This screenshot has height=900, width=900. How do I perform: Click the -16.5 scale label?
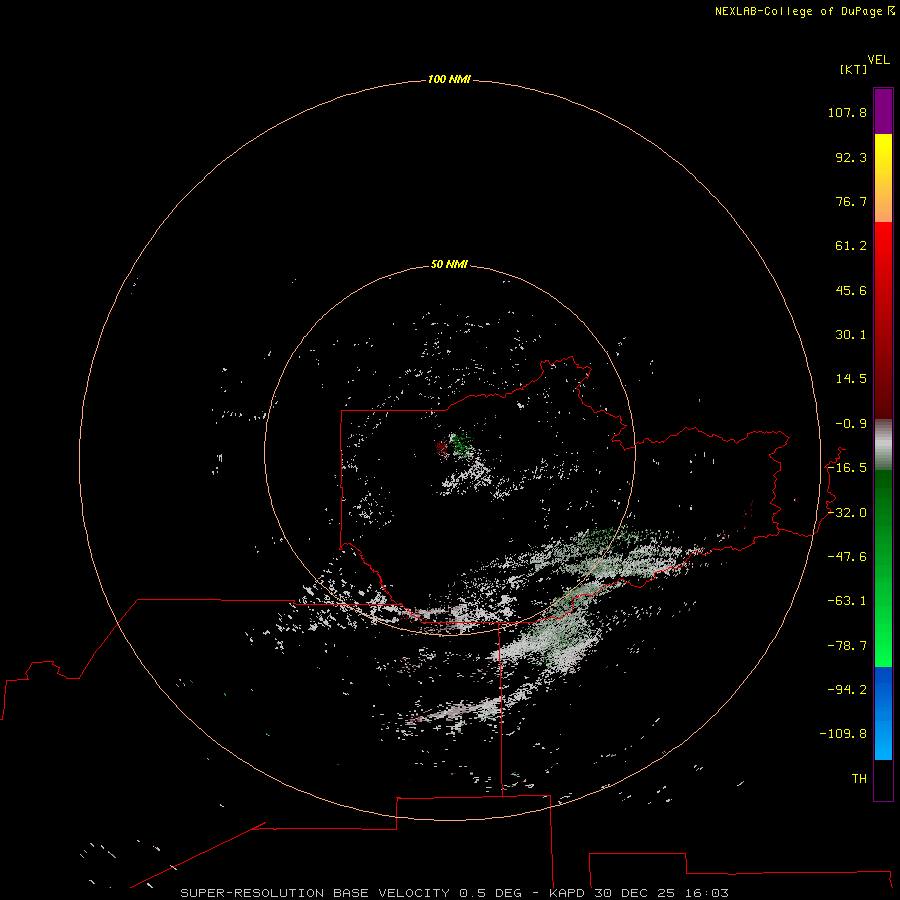[x=847, y=468]
